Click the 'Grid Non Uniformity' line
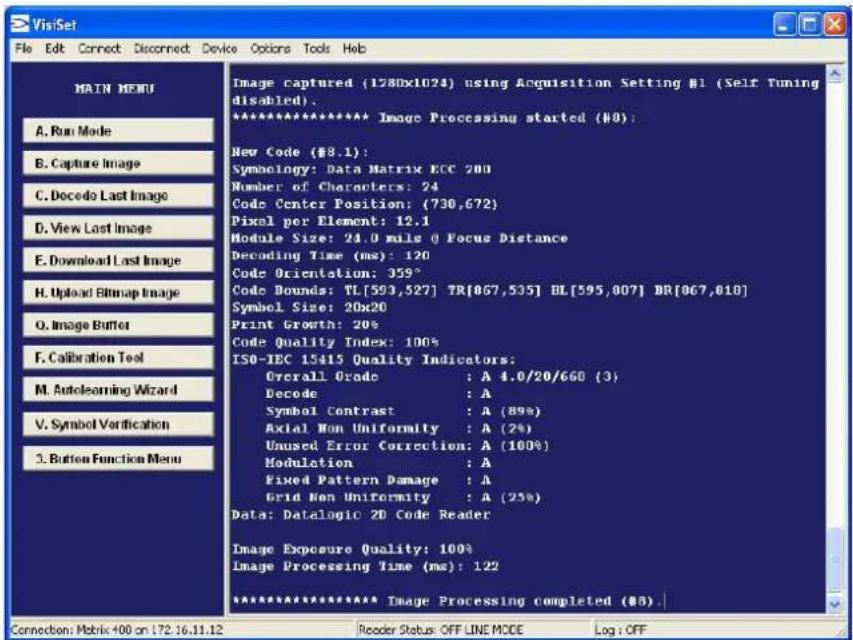The width and height of the screenshot is (853, 640). click(403, 497)
